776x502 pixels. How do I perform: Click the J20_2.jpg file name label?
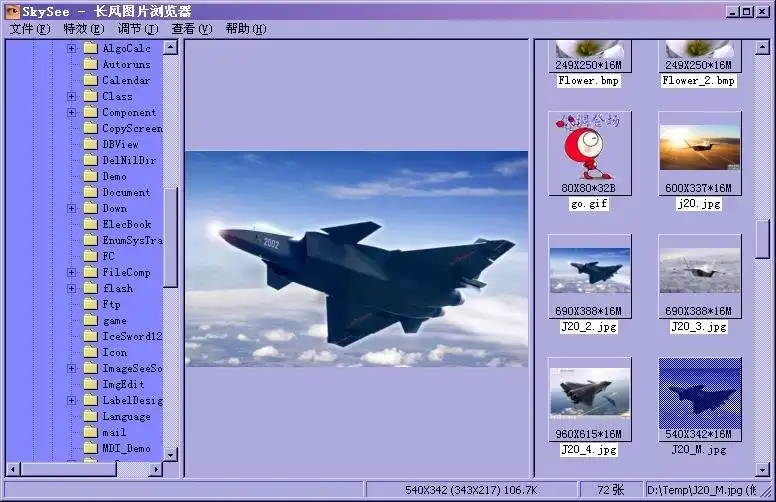pos(589,327)
